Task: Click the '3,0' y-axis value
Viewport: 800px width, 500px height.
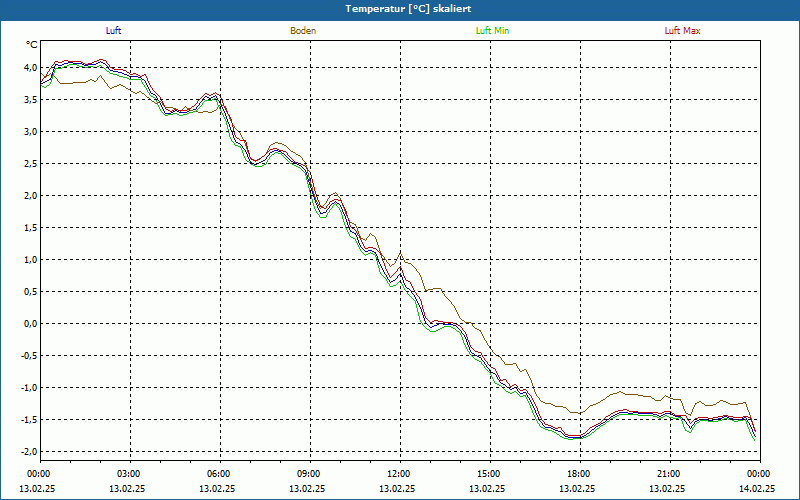Action: tap(30, 132)
